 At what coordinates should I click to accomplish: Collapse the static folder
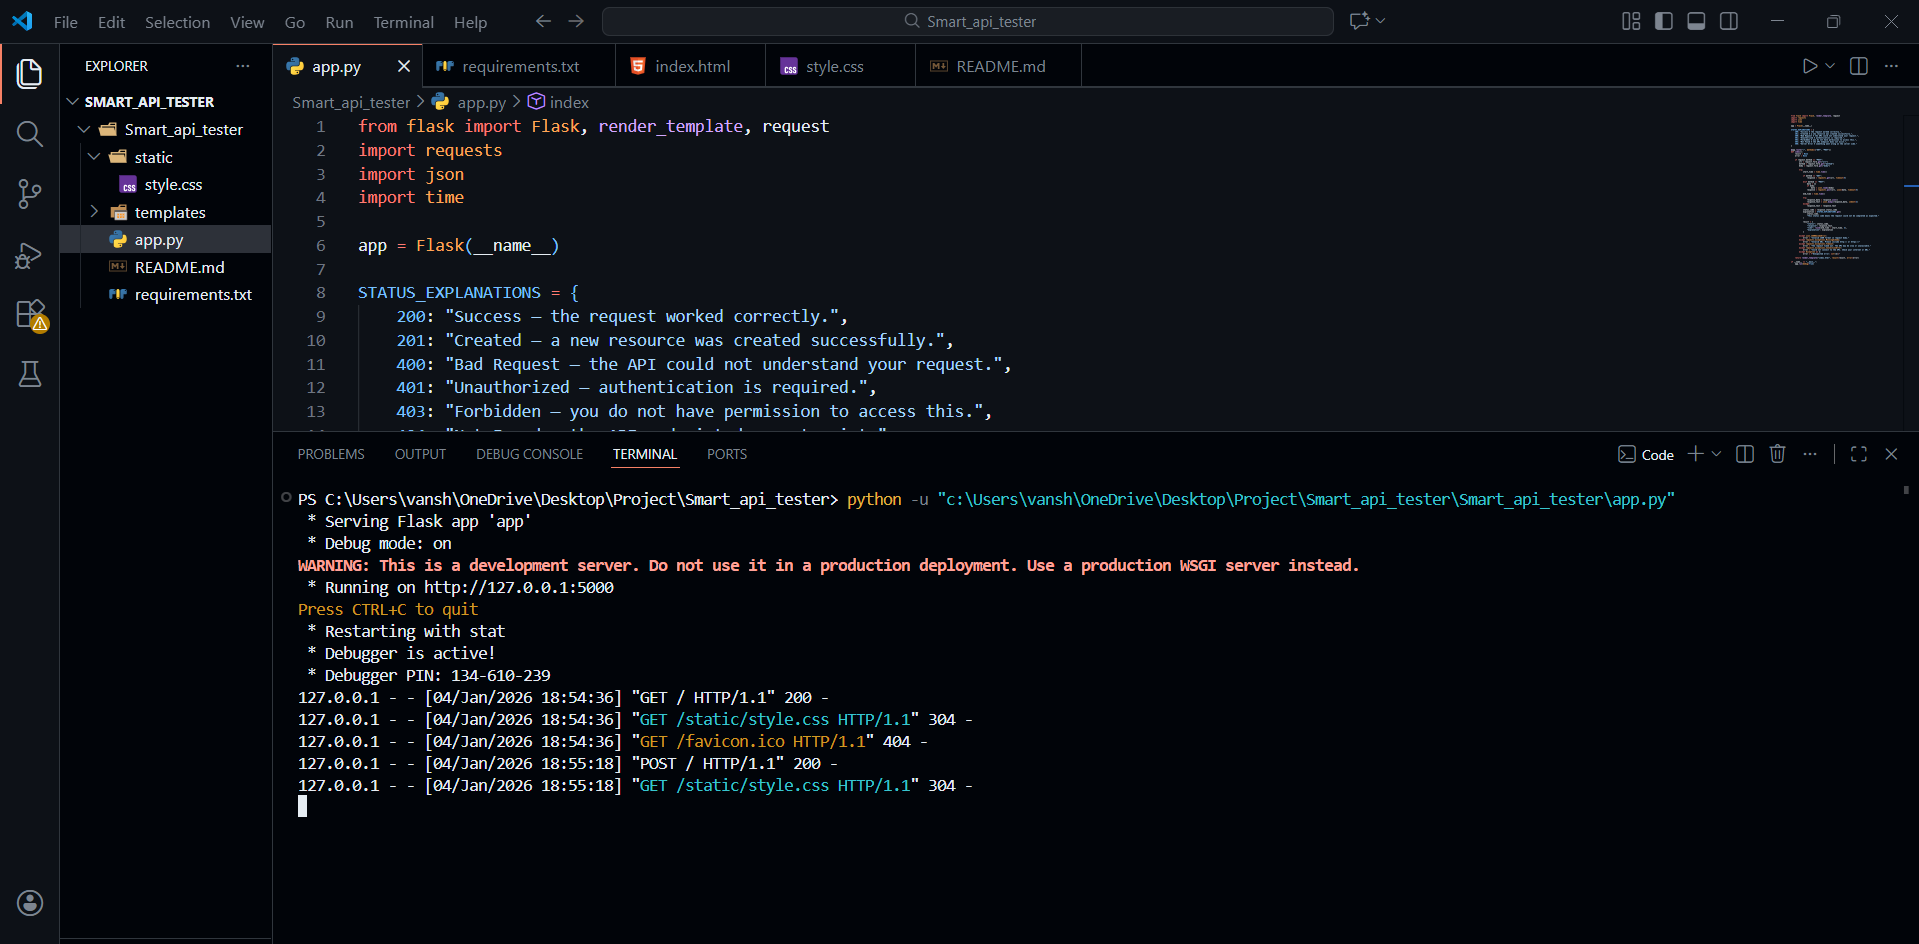tap(153, 158)
